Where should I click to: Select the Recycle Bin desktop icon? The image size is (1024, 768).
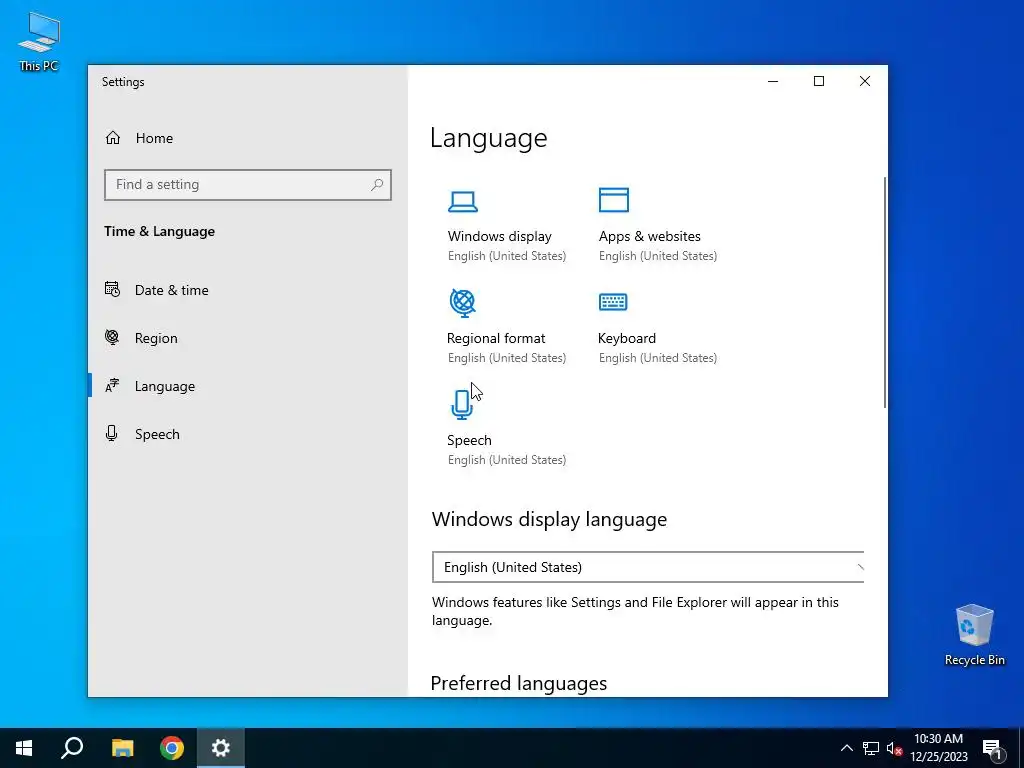pyautogui.click(x=974, y=635)
